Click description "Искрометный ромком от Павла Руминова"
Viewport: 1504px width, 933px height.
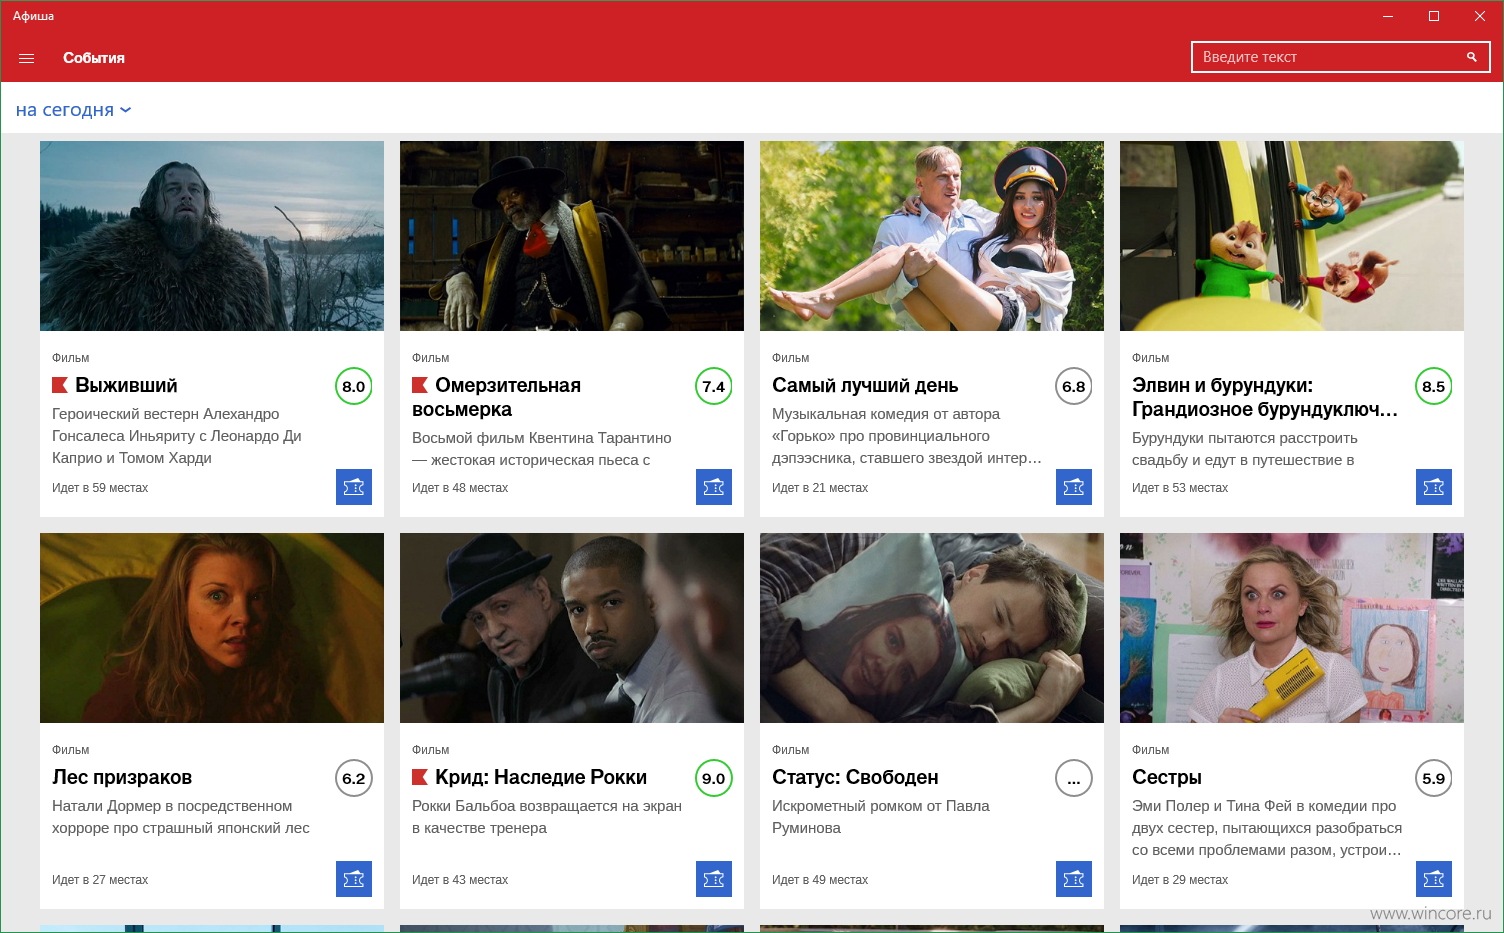tap(881, 817)
